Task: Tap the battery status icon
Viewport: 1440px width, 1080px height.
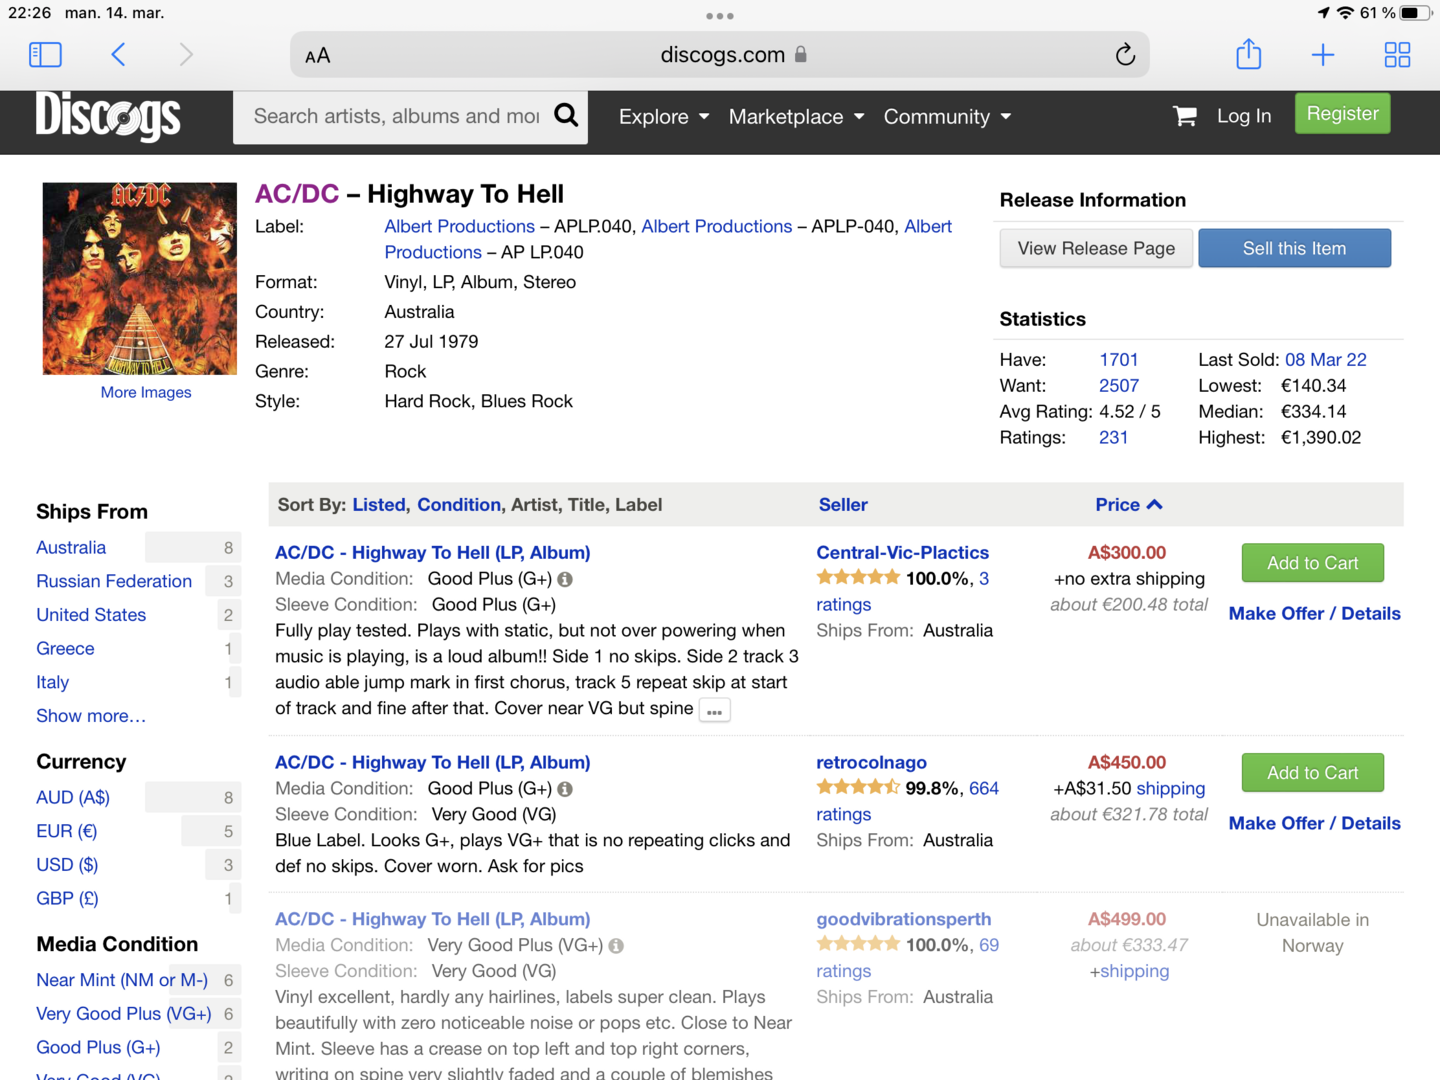Action: pyautogui.click(x=1415, y=13)
